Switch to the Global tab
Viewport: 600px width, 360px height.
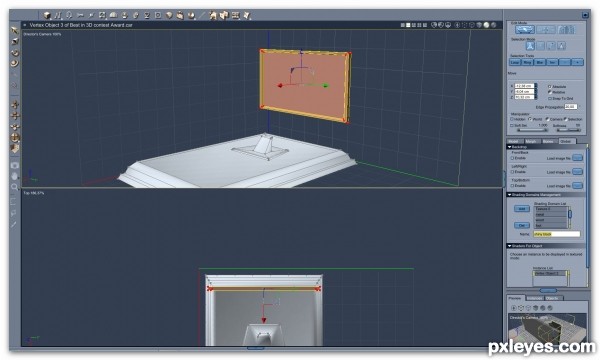coord(566,142)
